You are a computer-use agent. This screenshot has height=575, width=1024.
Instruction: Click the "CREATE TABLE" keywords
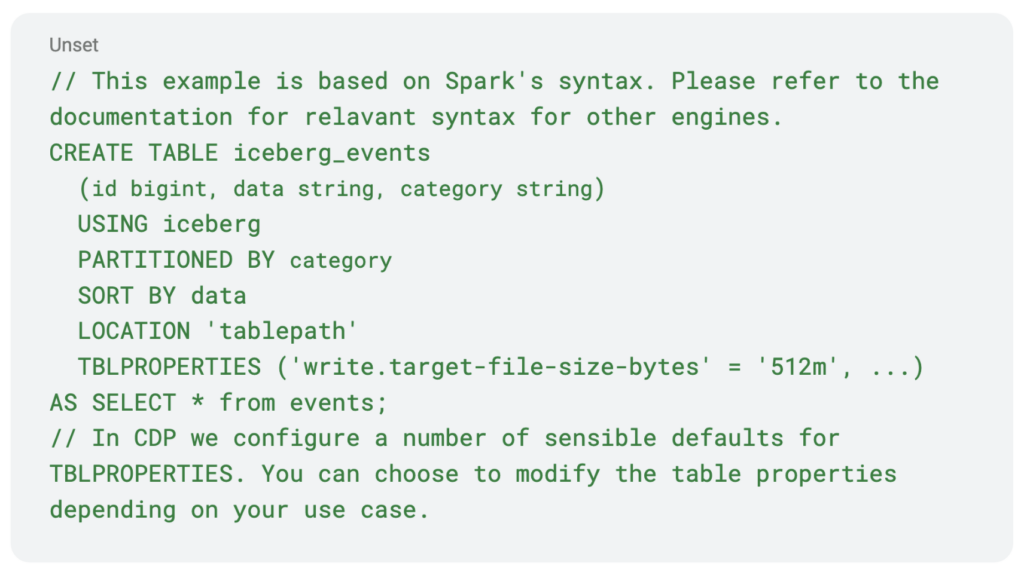pos(134,153)
